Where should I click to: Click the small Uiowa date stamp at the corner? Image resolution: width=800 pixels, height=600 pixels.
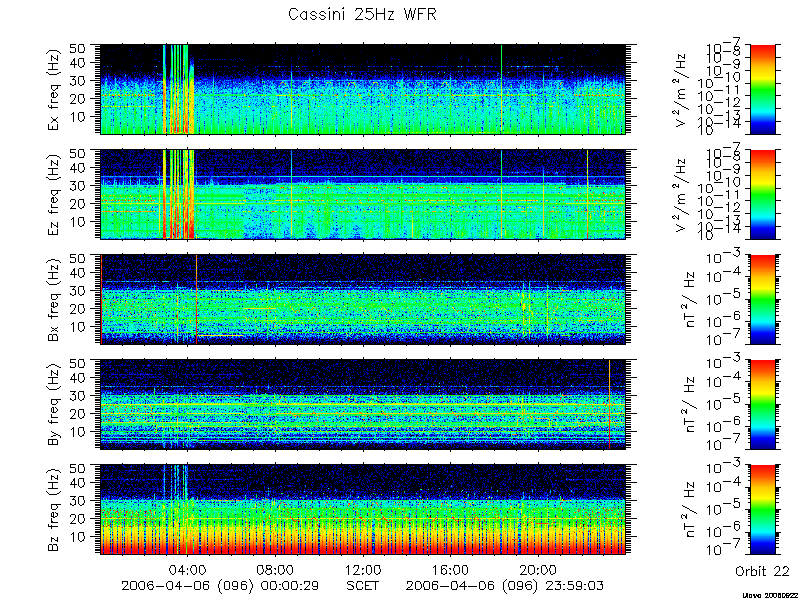pyautogui.click(x=771, y=595)
